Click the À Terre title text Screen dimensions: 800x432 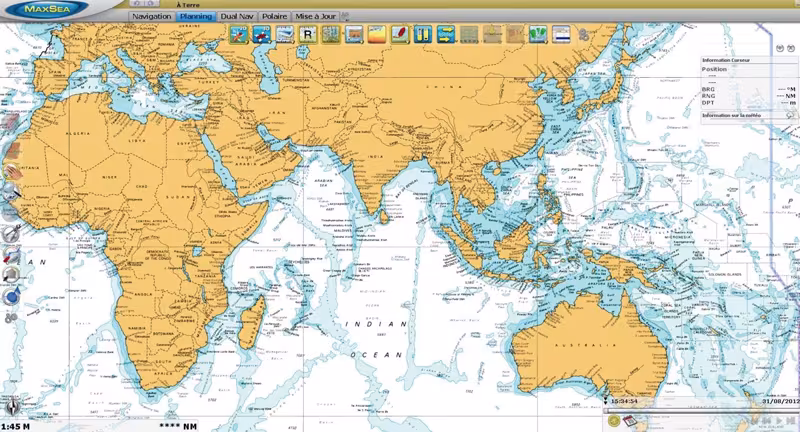[188, 5]
